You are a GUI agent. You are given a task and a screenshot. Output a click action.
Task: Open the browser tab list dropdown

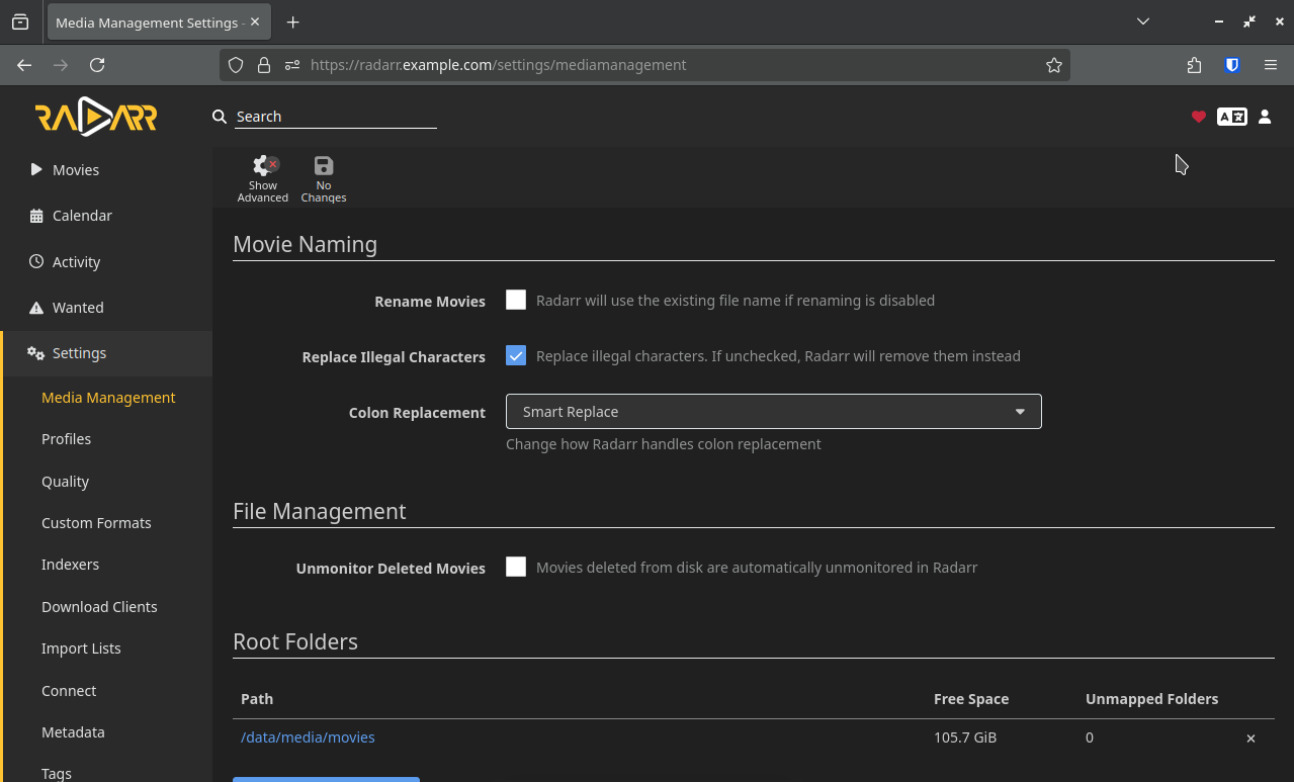pos(1143,22)
